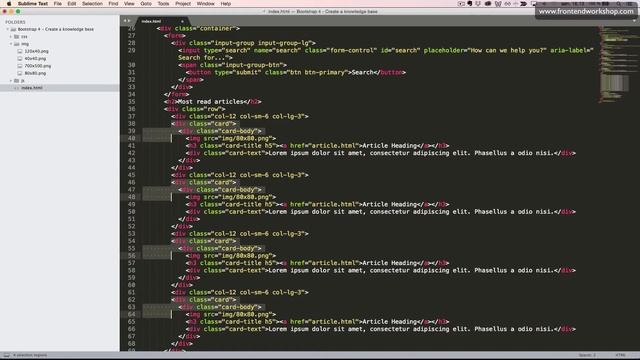
Task: Open the Window menu
Action: [x=205, y=4]
